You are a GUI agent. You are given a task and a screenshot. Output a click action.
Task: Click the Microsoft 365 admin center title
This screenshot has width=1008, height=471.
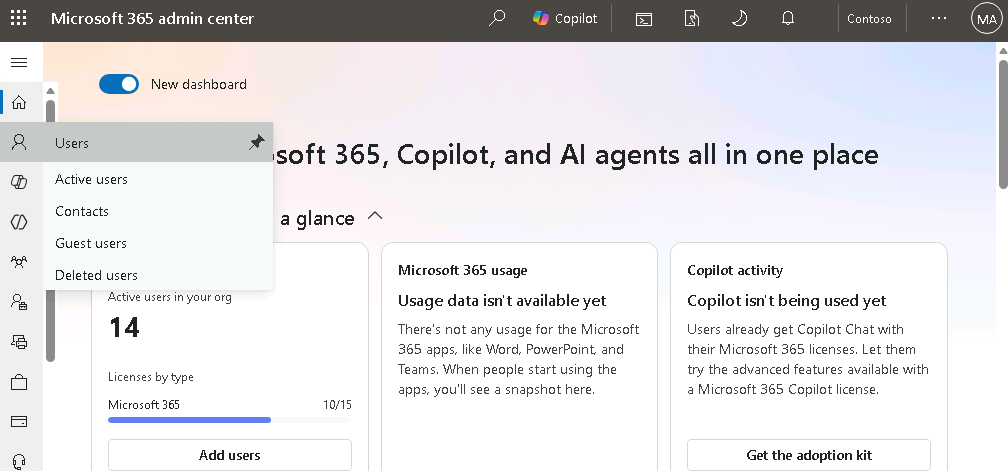(152, 19)
